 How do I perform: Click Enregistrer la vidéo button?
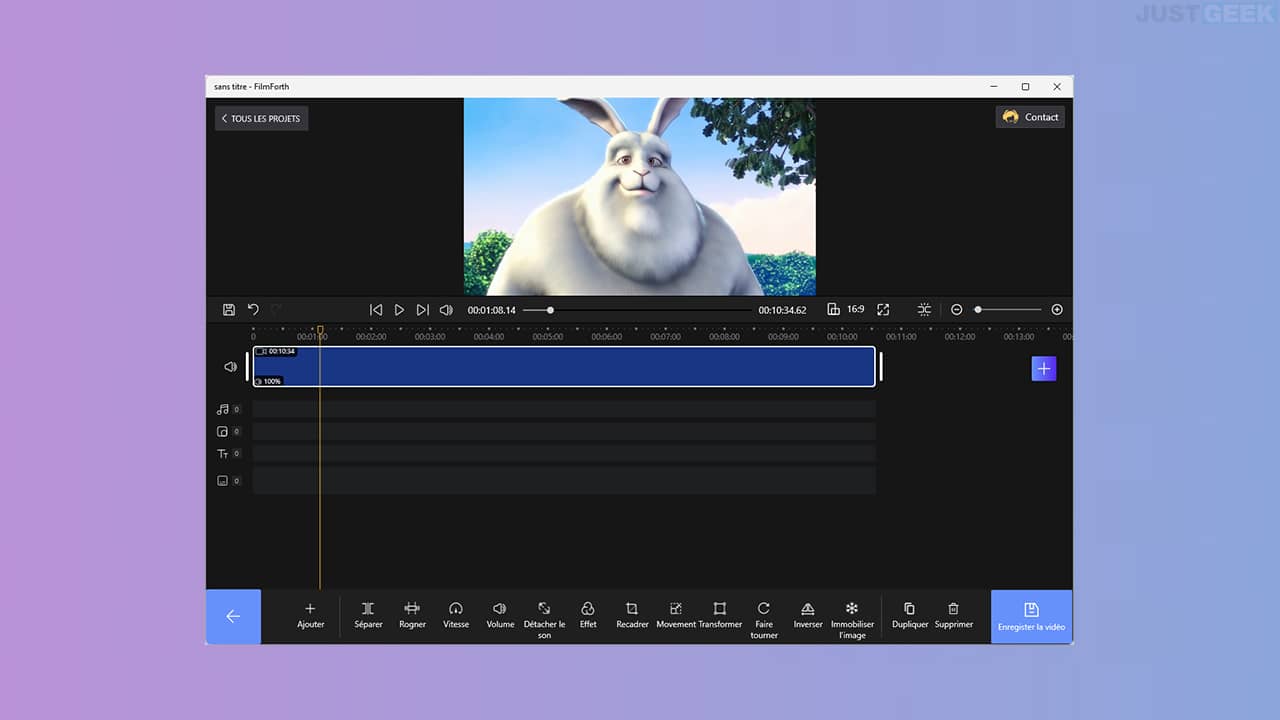point(1032,617)
